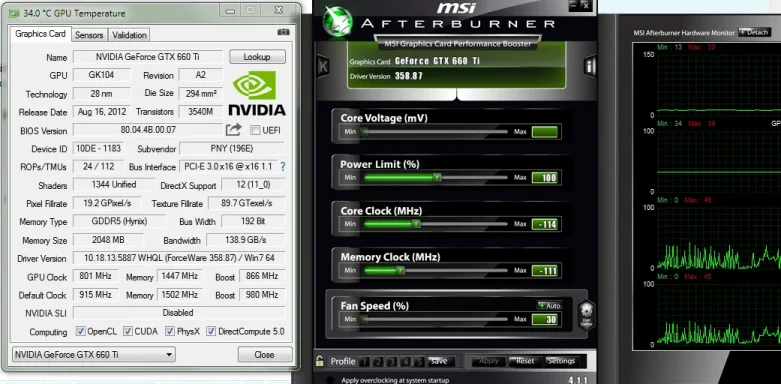Click the Fan Speed slider

pos(435,319)
